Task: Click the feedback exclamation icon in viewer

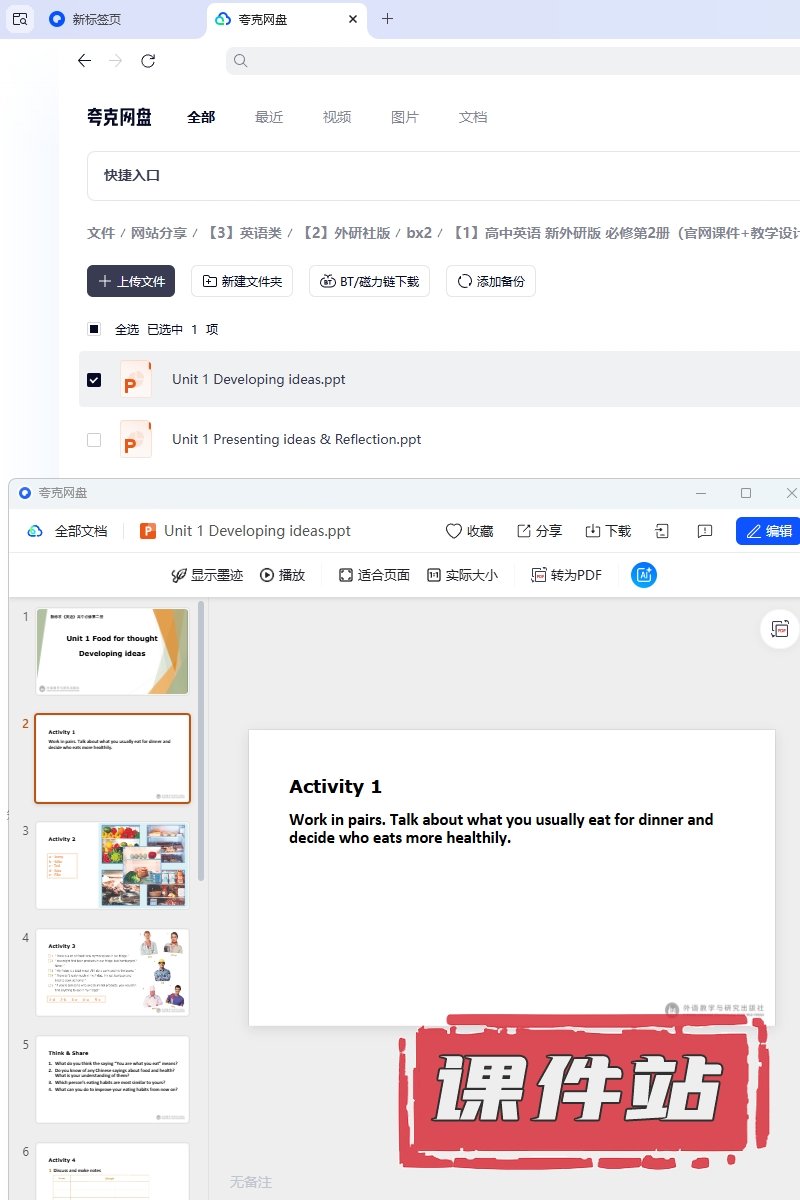Action: 705,531
